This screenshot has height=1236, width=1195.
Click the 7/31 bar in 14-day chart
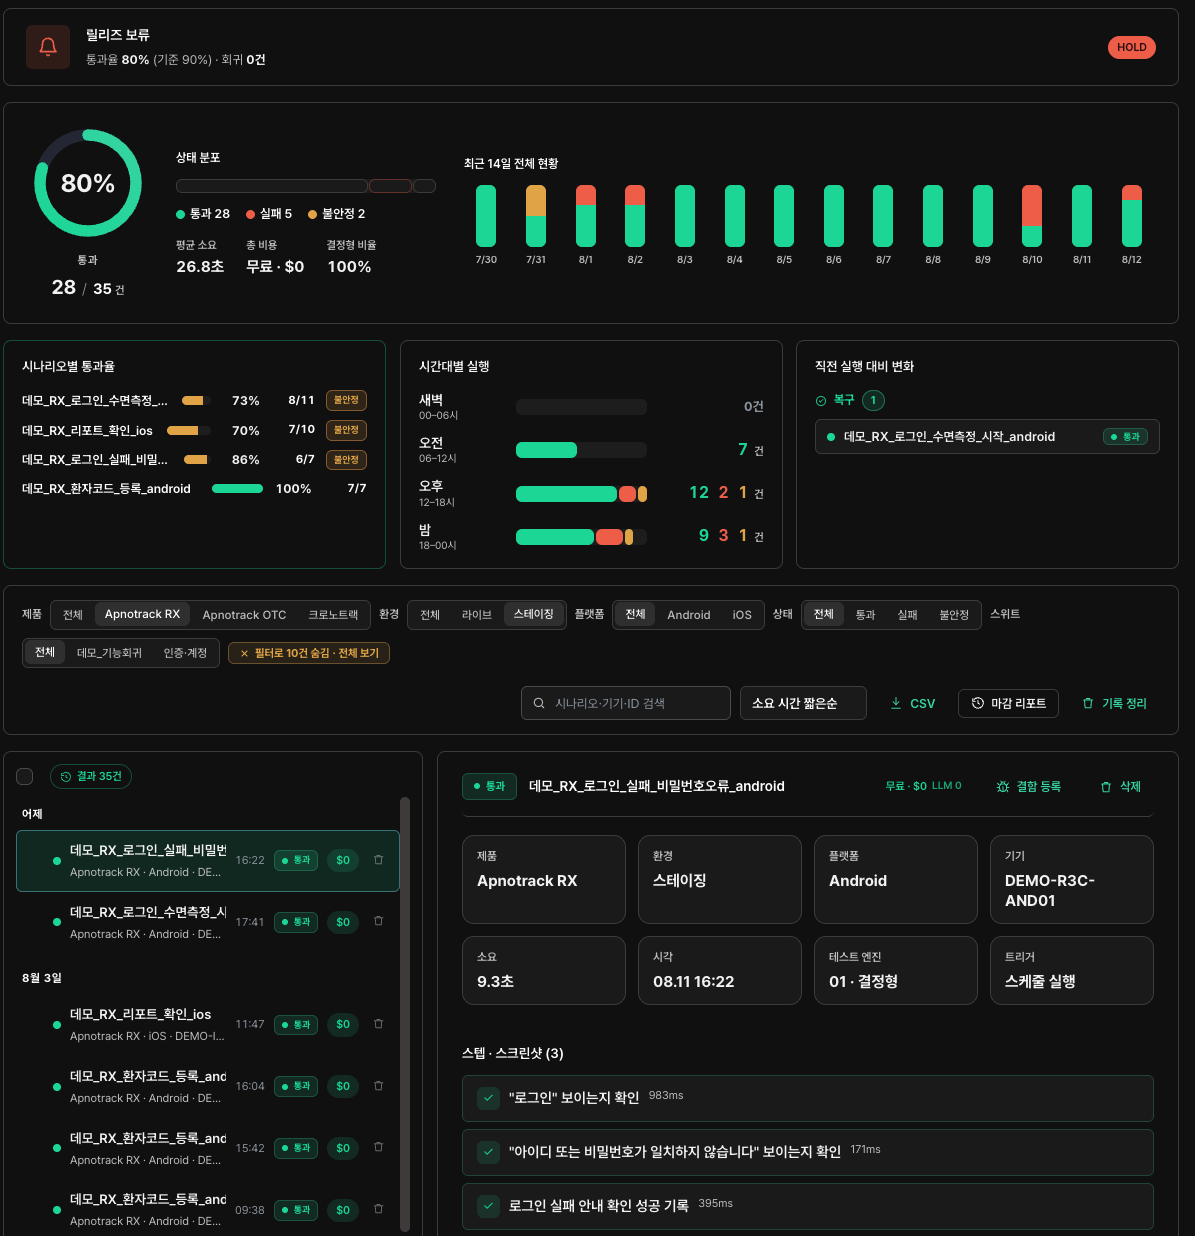pos(536,216)
